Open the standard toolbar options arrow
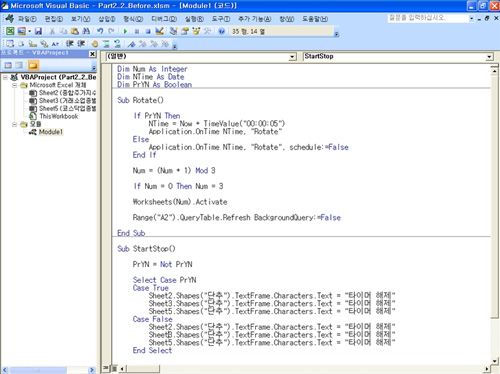The height and width of the screenshot is (374, 500). [x=336, y=34]
